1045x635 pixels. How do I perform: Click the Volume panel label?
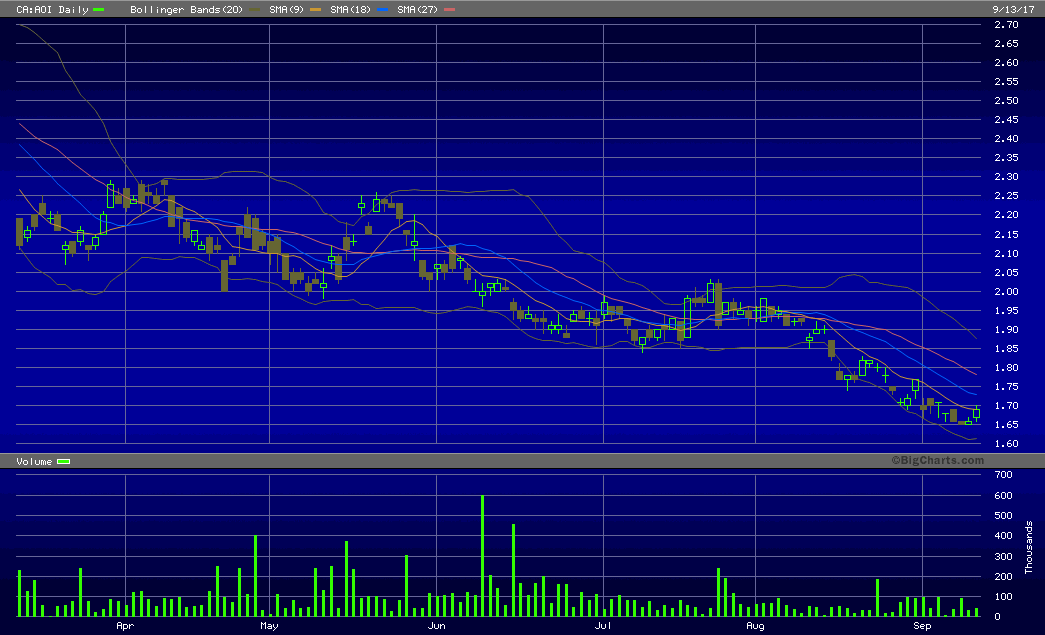pyautogui.click(x=34, y=461)
